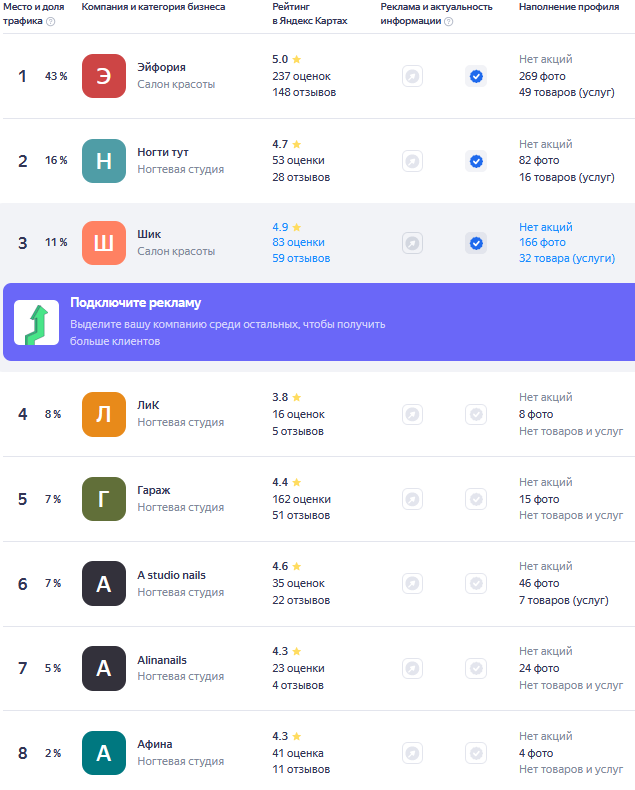Viewport: 635px width, 790px height.
Task: Click blue verified checkmark for Шик
Action: click(476, 243)
